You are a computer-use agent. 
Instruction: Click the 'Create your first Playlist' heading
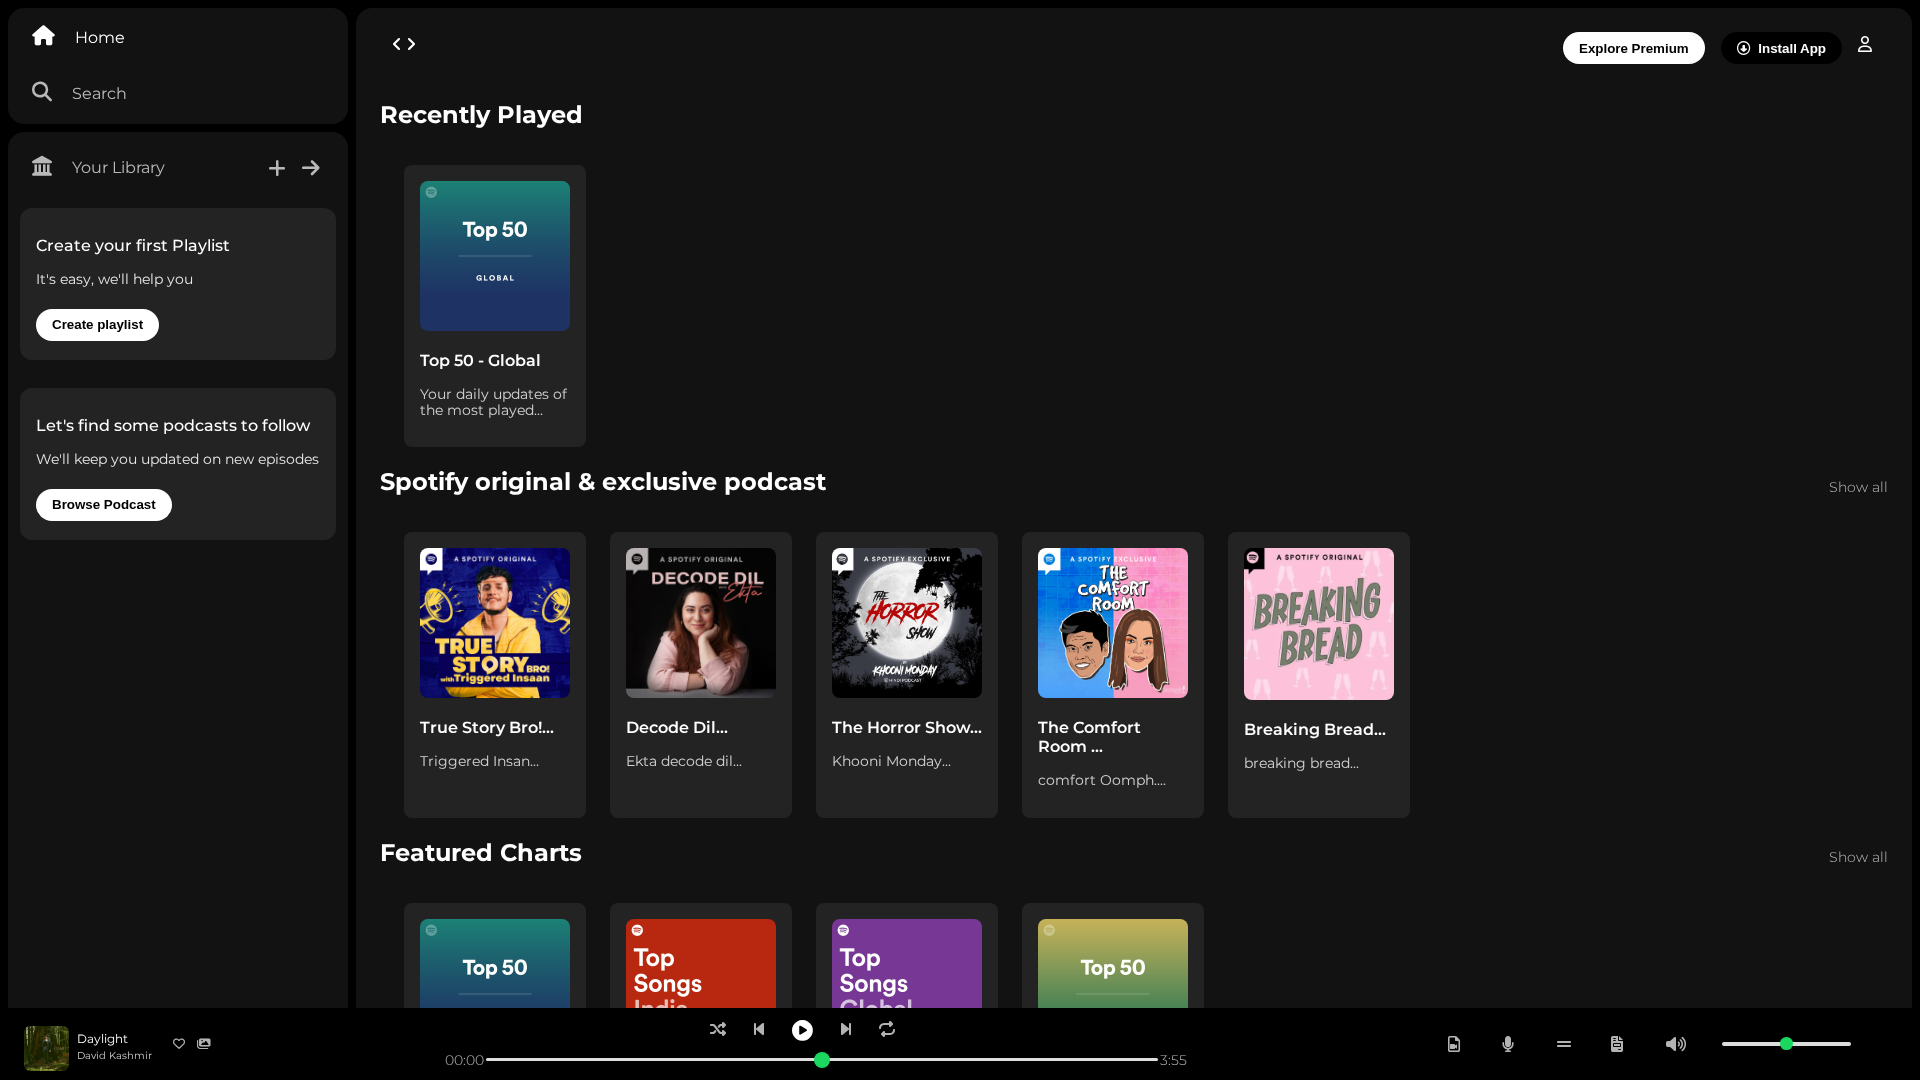tap(133, 246)
